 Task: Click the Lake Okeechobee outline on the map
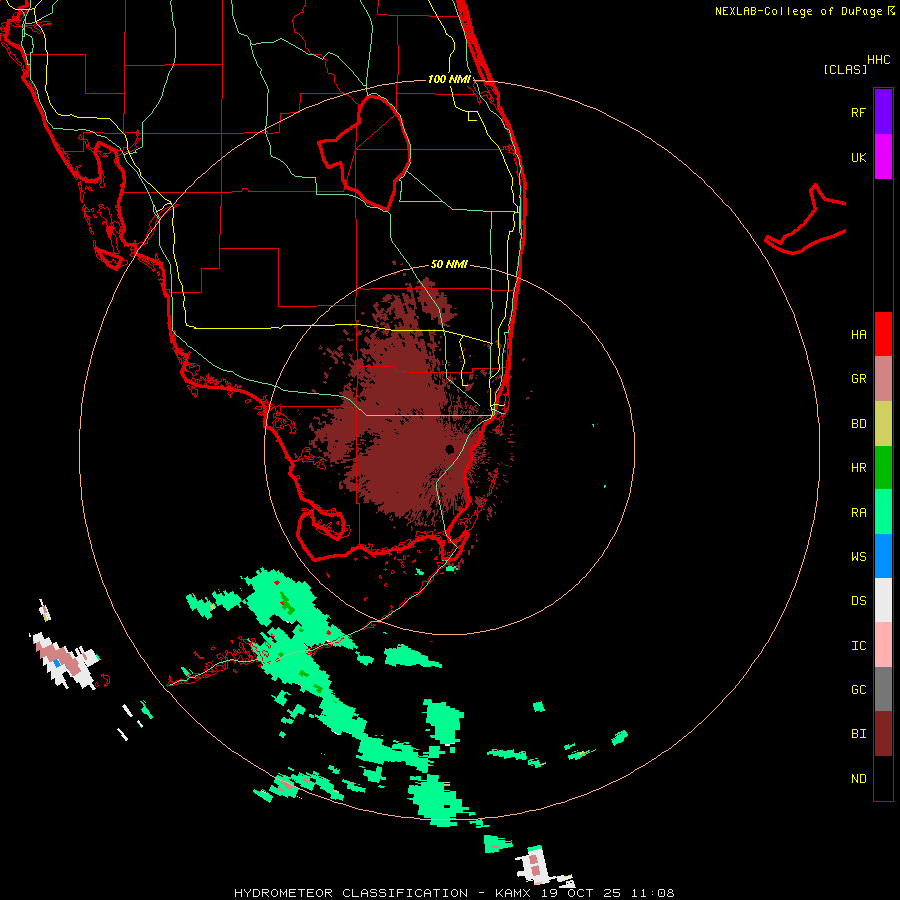[x=364, y=152]
